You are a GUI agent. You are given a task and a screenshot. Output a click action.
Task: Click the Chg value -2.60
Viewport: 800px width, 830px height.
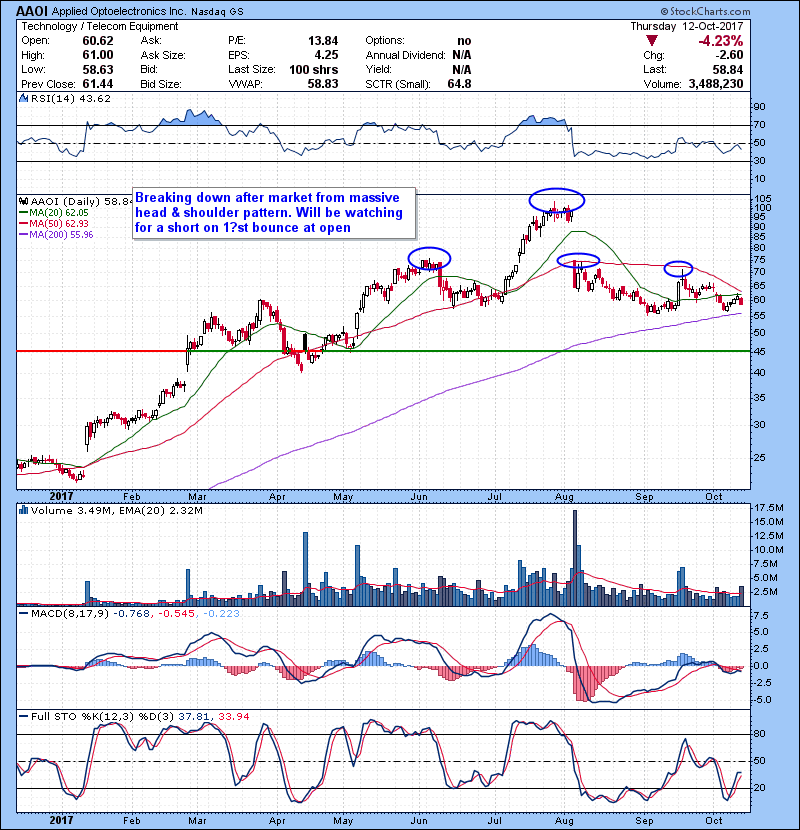[x=729, y=55]
